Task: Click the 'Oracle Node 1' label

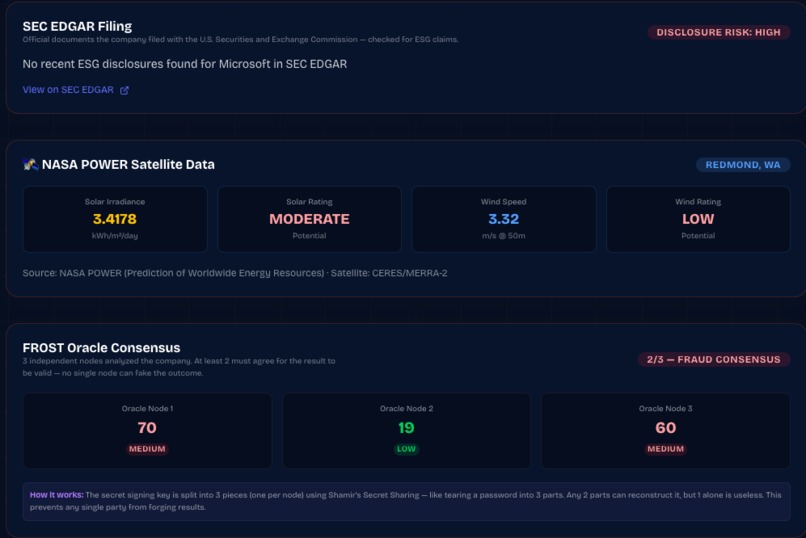Action: click(147, 409)
